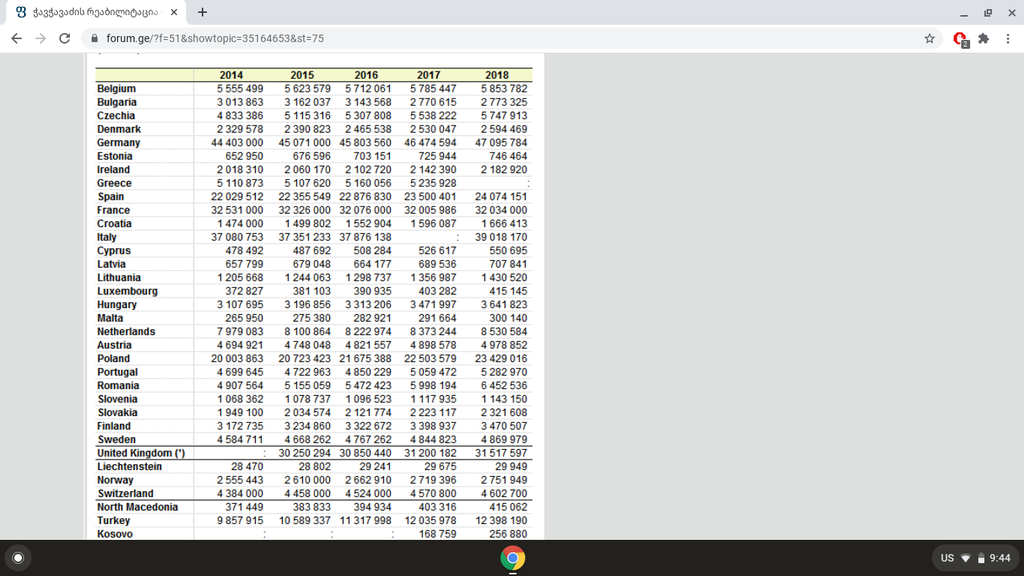The width and height of the screenshot is (1024, 576).
Task: Open a new browser tab
Action: [x=202, y=12]
